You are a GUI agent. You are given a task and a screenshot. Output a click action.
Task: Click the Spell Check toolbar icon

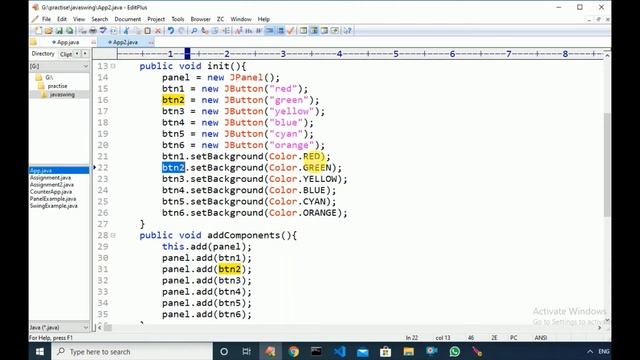click(103, 31)
